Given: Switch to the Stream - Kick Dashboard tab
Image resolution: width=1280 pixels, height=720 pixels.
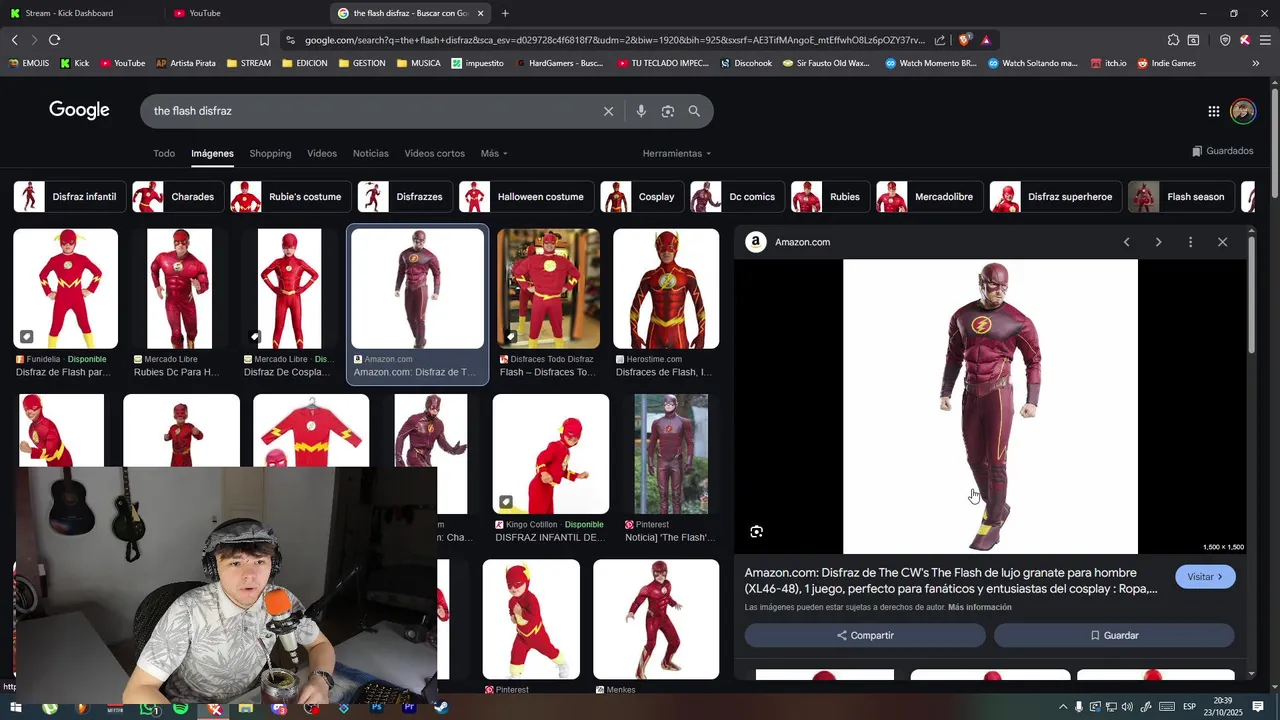Looking at the screenshot, I should click(x=82, y=13).
